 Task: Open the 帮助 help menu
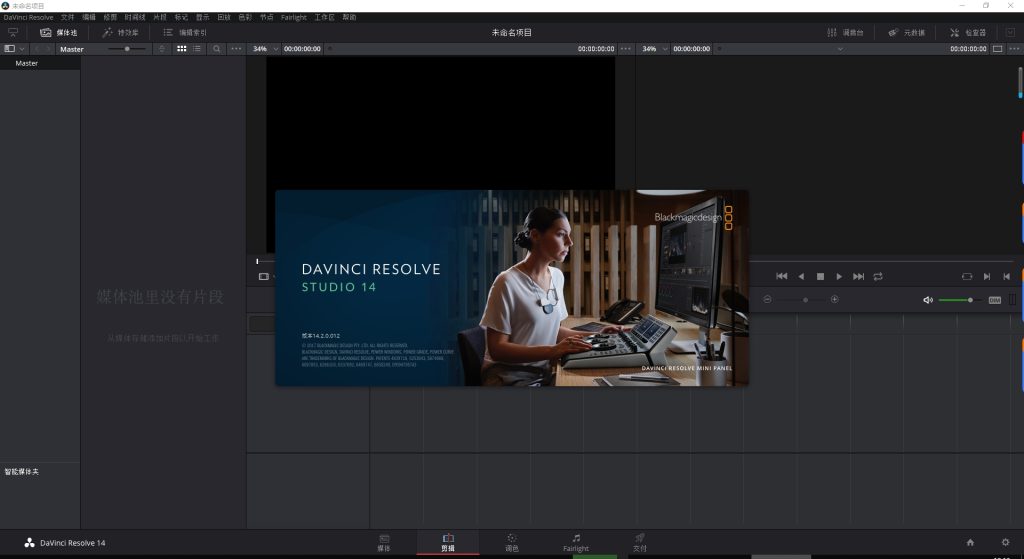(349, 18)
